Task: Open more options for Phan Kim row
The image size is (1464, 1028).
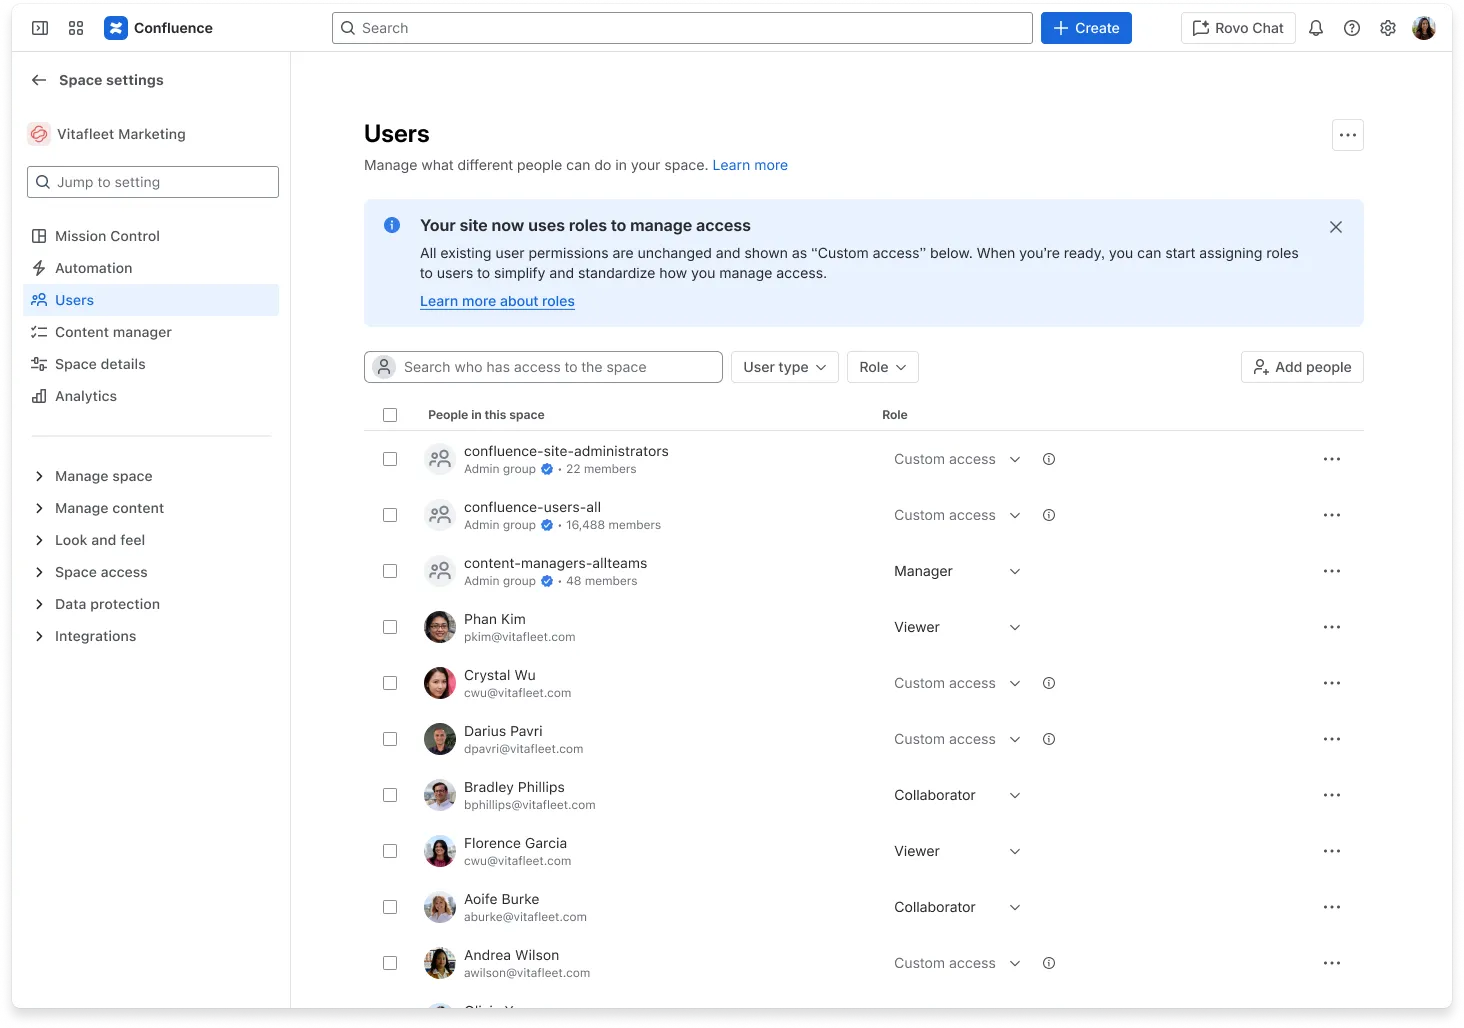Action: pos(1332,627)
